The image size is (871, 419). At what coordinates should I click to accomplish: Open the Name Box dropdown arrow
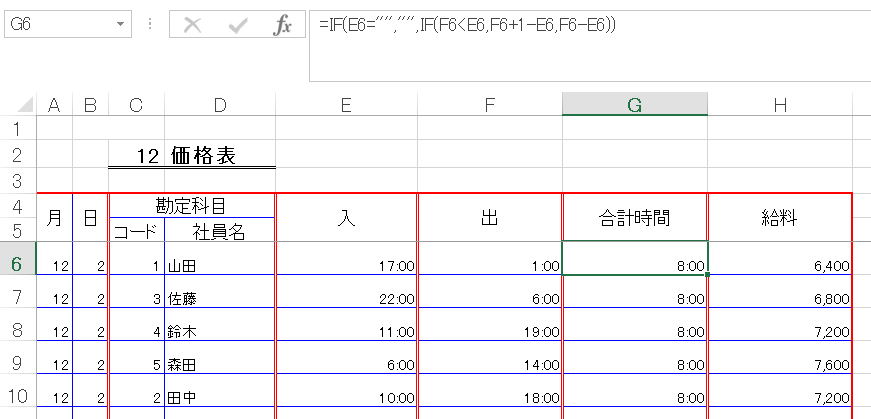121,25
